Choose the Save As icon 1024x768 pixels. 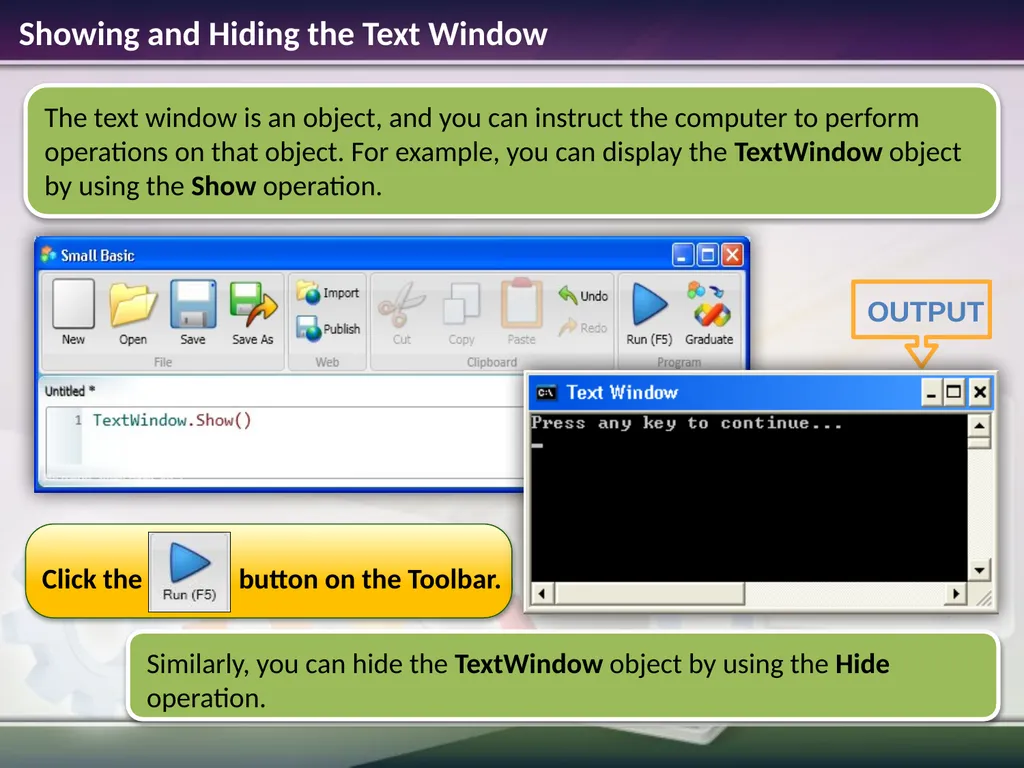click(253, 312)
